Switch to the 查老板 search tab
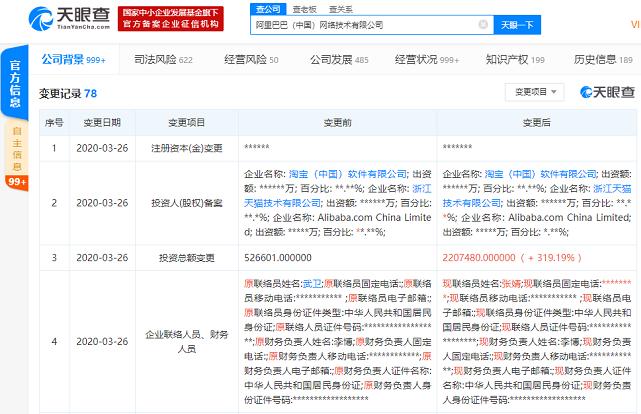 (305, 9)
